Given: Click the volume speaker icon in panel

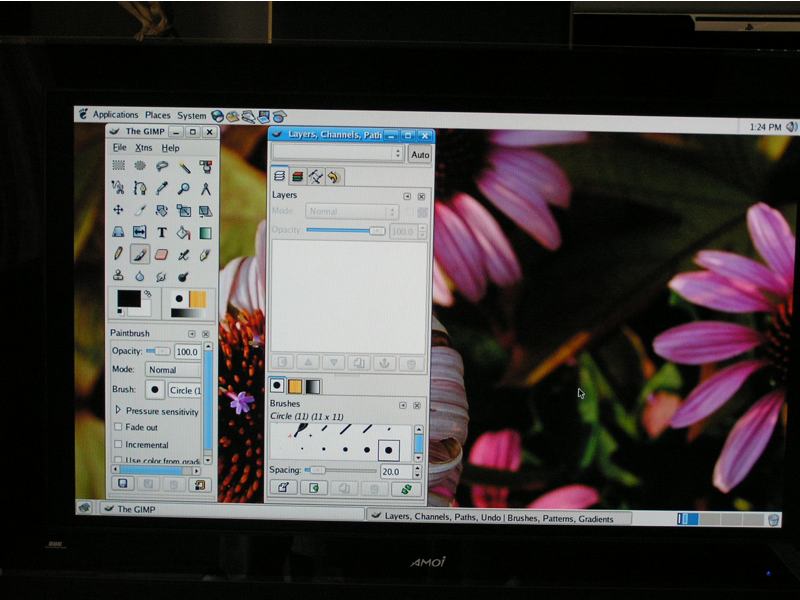Looking at the screenshot, I should coord(791,127).
